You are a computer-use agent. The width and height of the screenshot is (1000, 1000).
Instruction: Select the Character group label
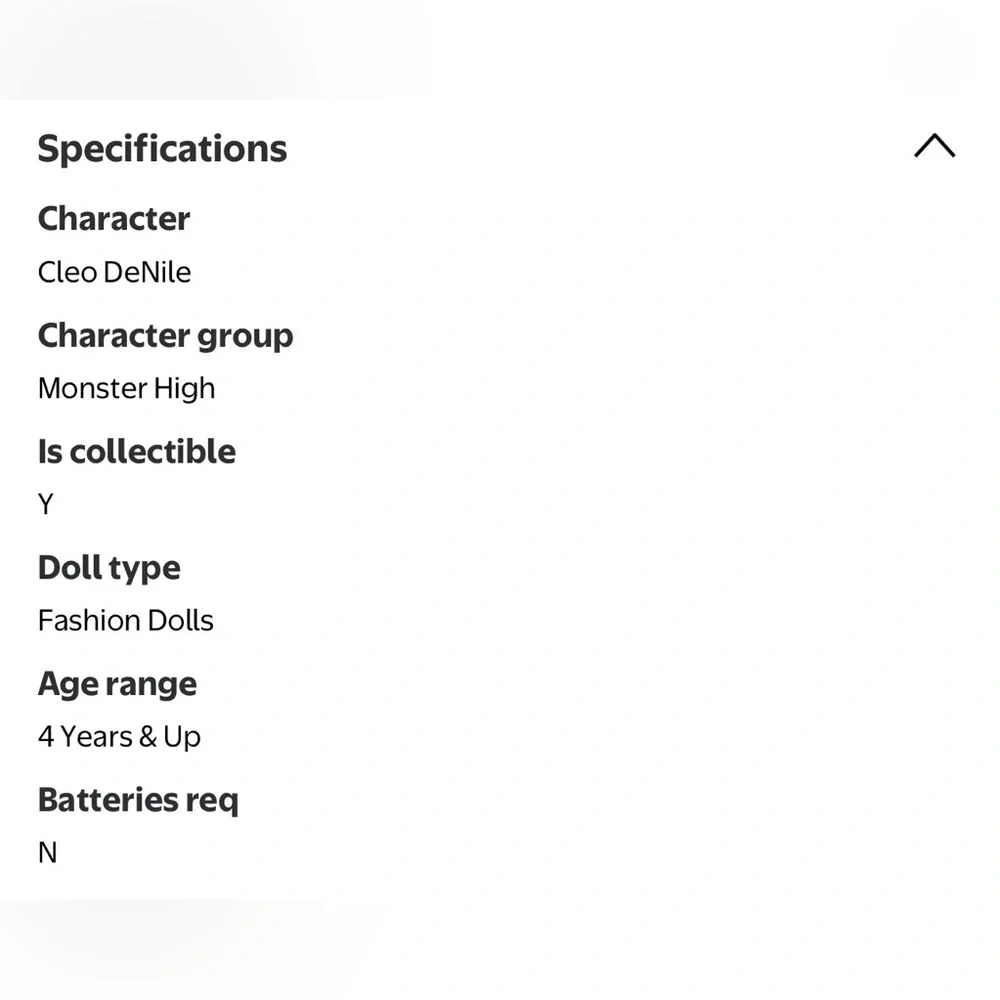tap(165, 335)
